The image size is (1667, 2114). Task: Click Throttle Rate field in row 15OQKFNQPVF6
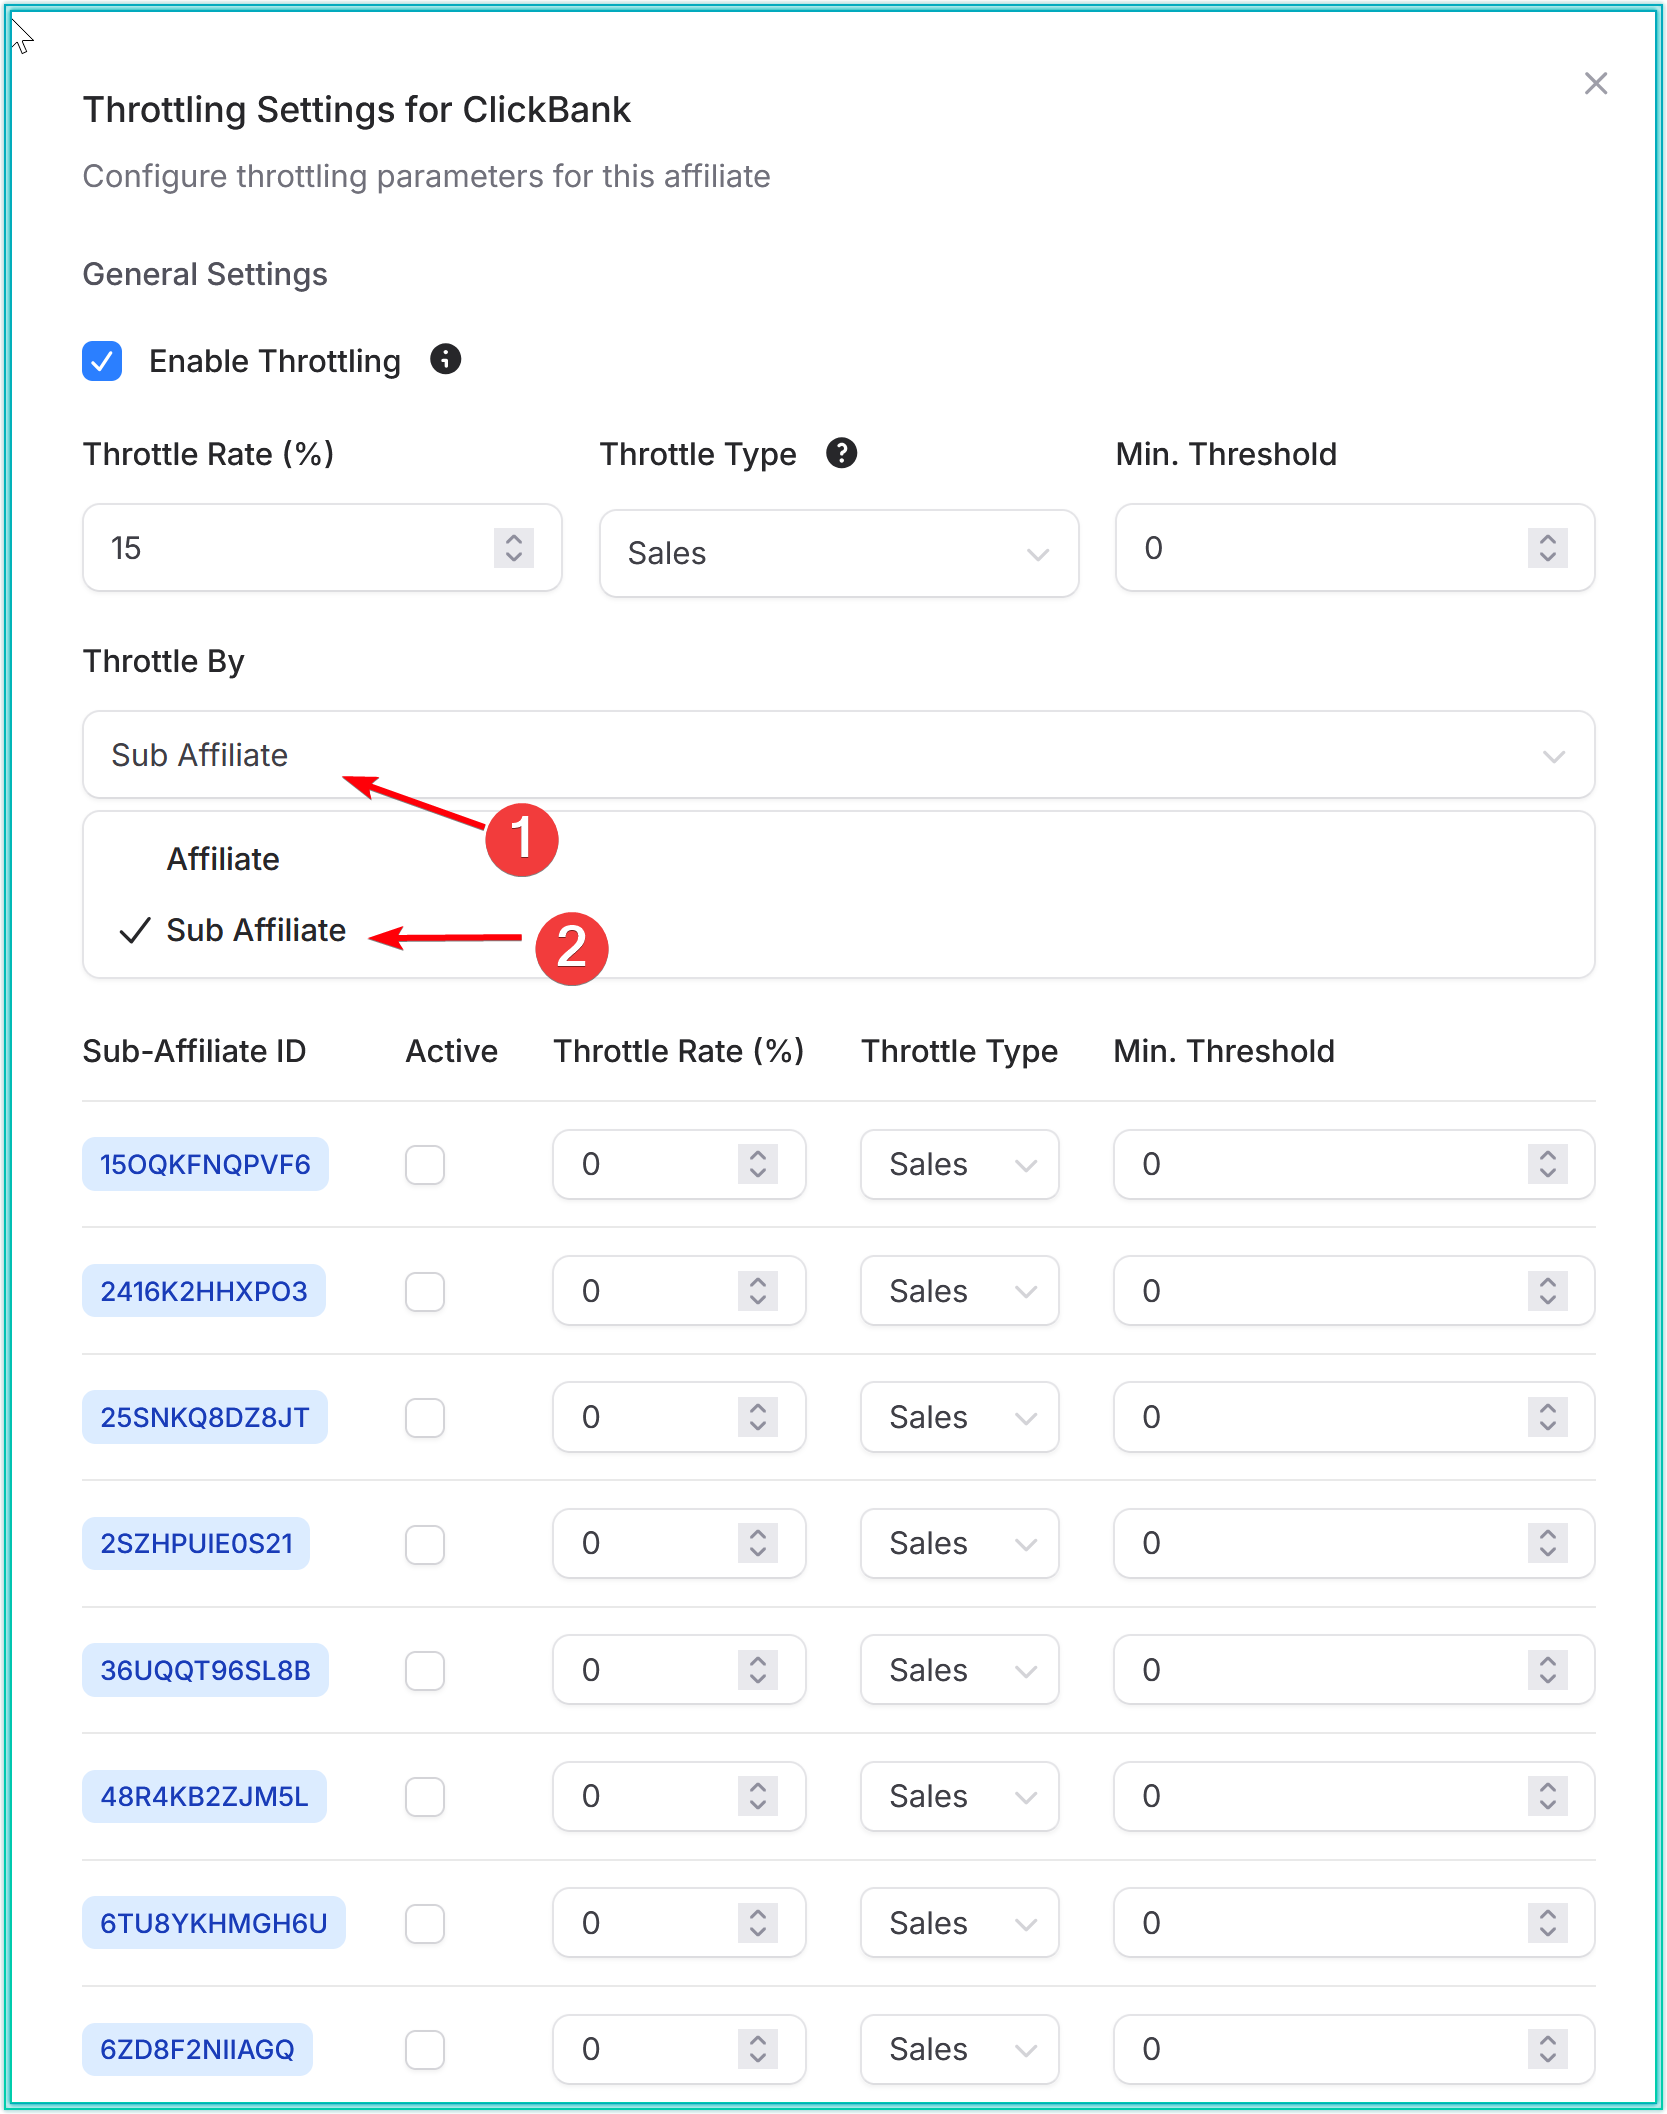(679, 1164)
